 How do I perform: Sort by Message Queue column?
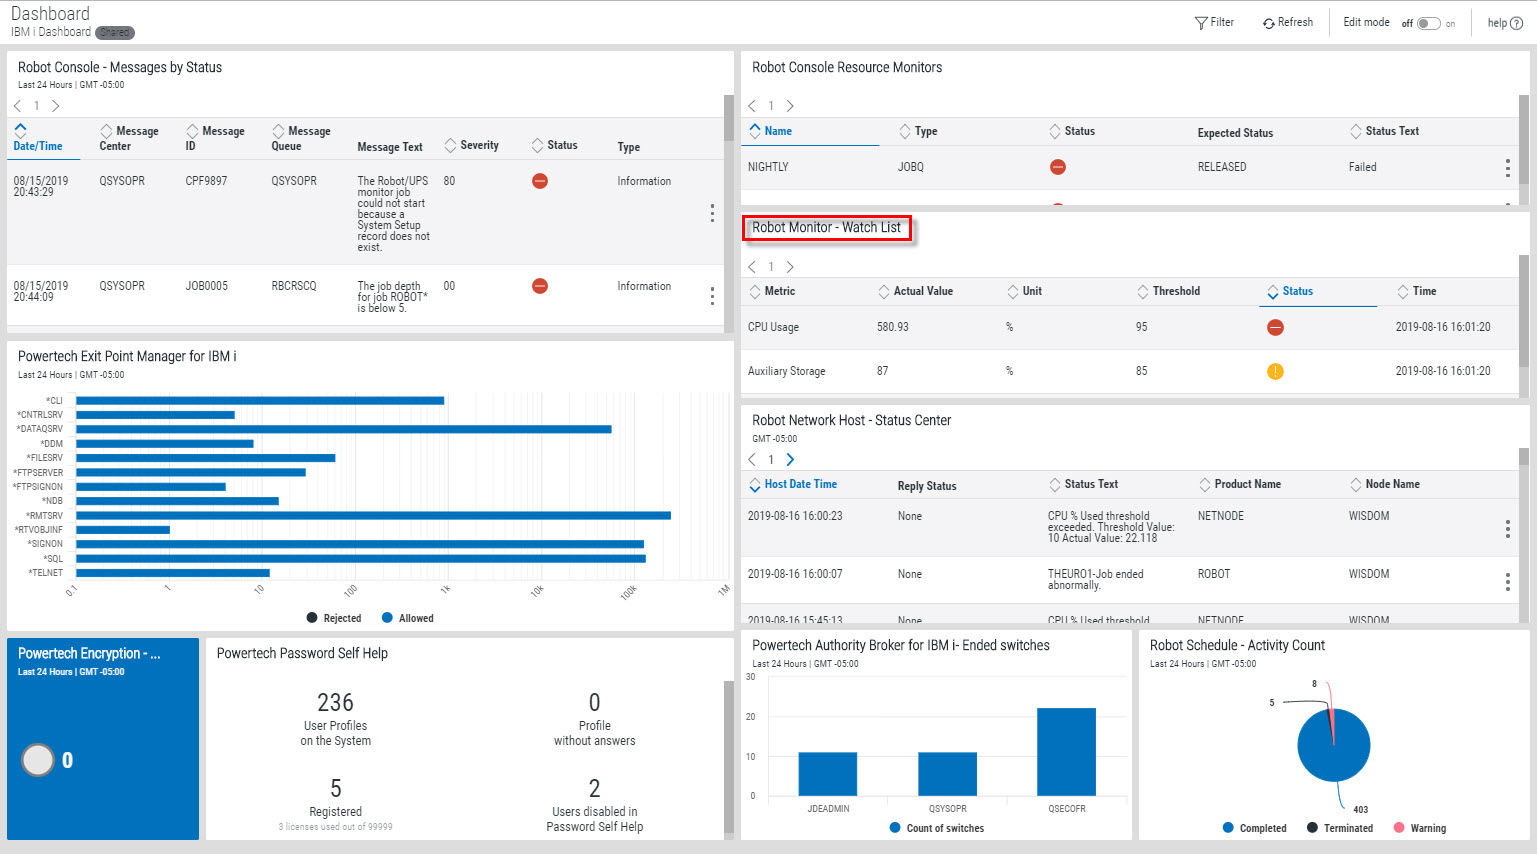[301, 139]
